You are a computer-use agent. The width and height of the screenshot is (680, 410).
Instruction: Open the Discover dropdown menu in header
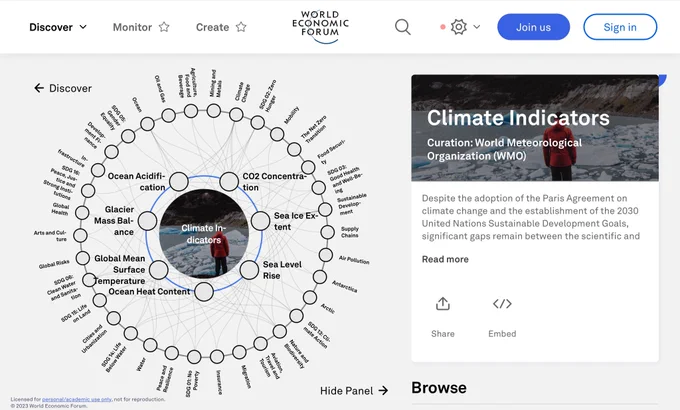click(x=58, y=27)
